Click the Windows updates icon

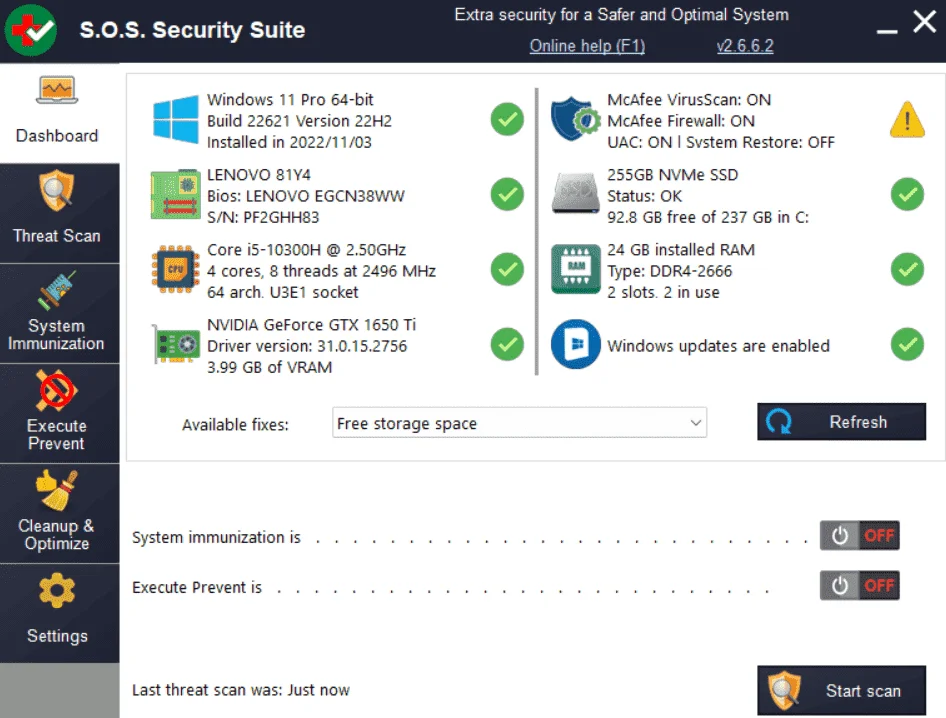(x=576, y=344)
